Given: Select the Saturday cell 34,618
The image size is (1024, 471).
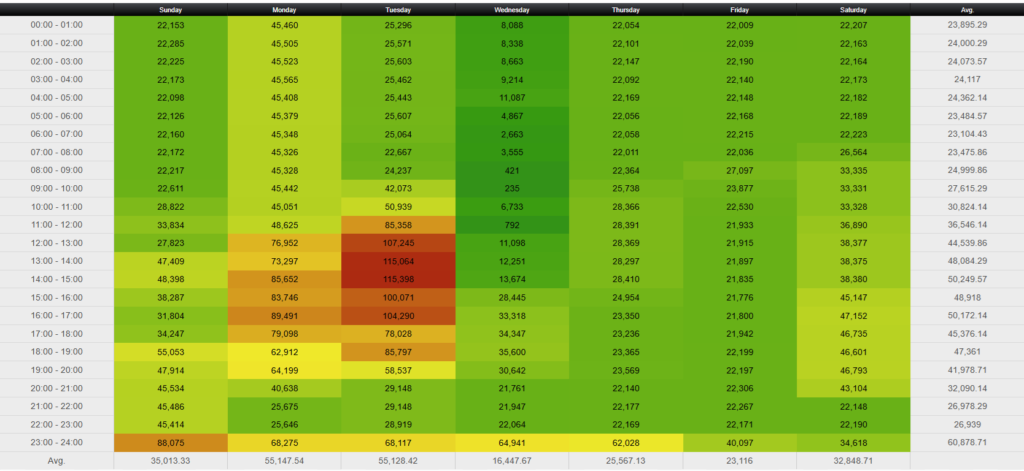Looking at the screenshot, I should click(x=854, y=442).
